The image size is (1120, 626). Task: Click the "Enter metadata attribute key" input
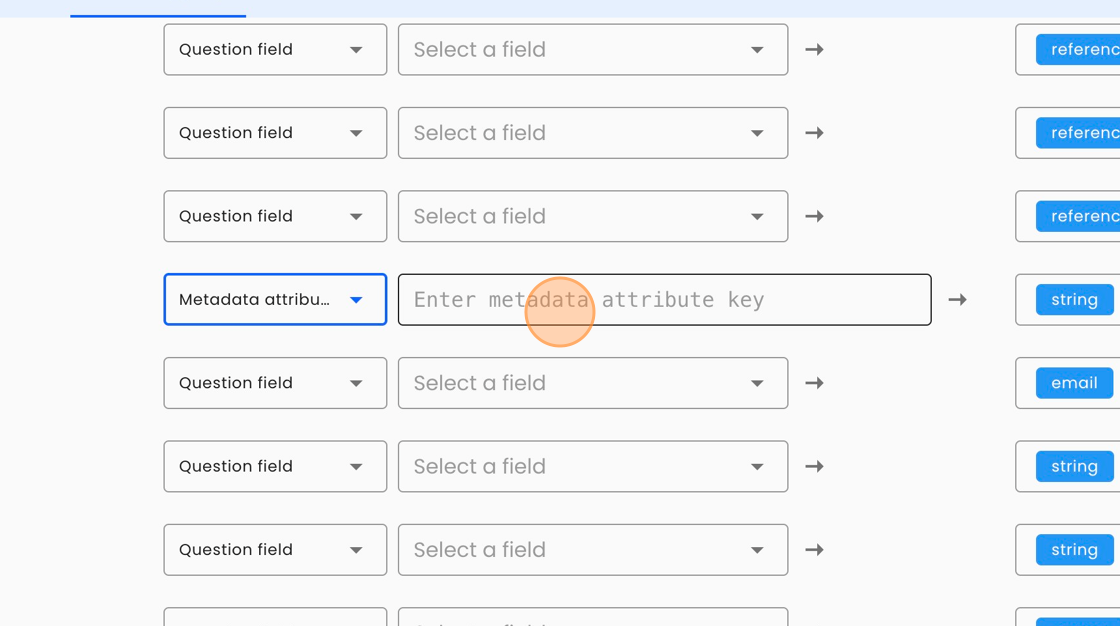(664, 300)
